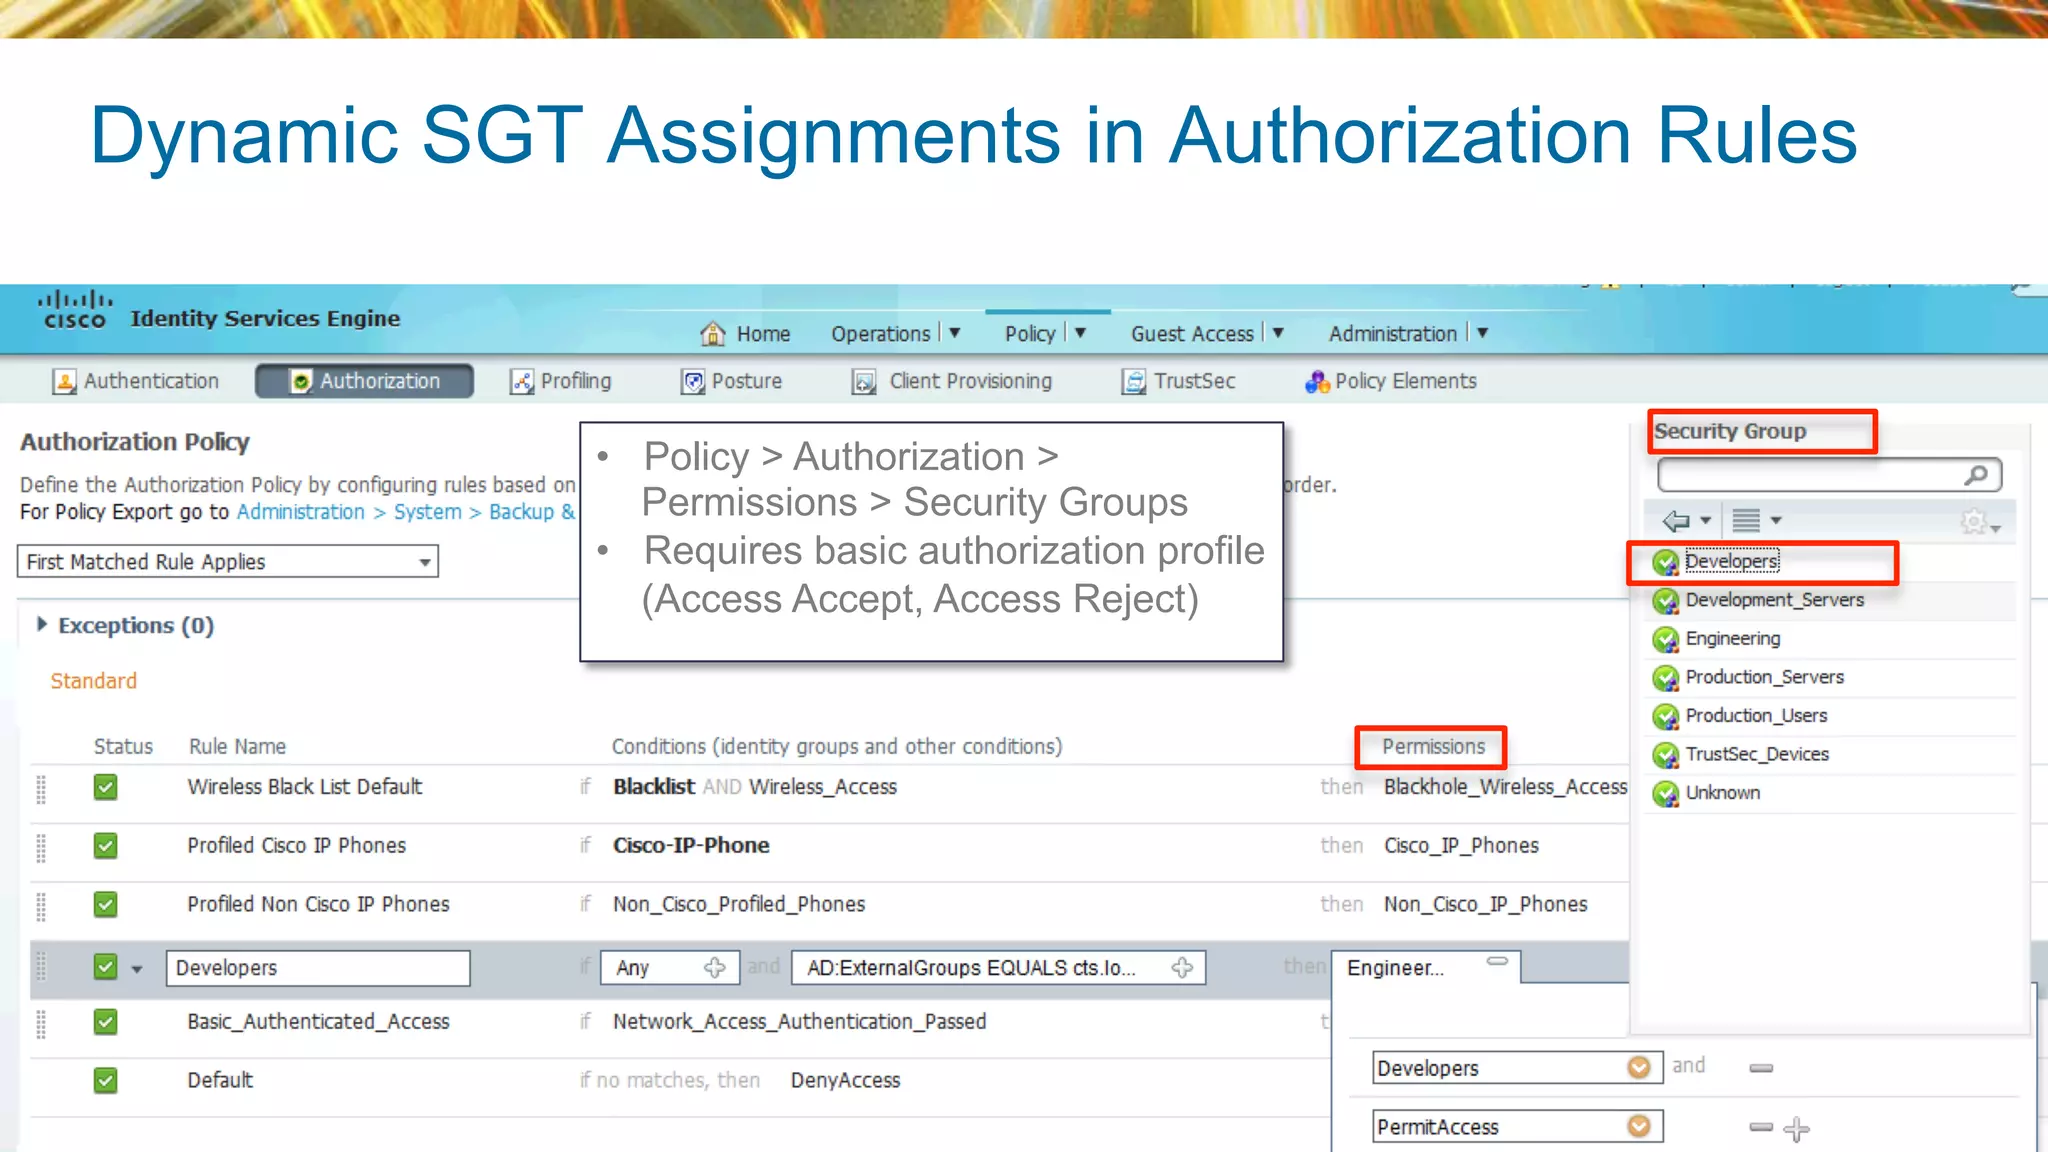Click the plus icon beside Any condition

click(714, 967)
